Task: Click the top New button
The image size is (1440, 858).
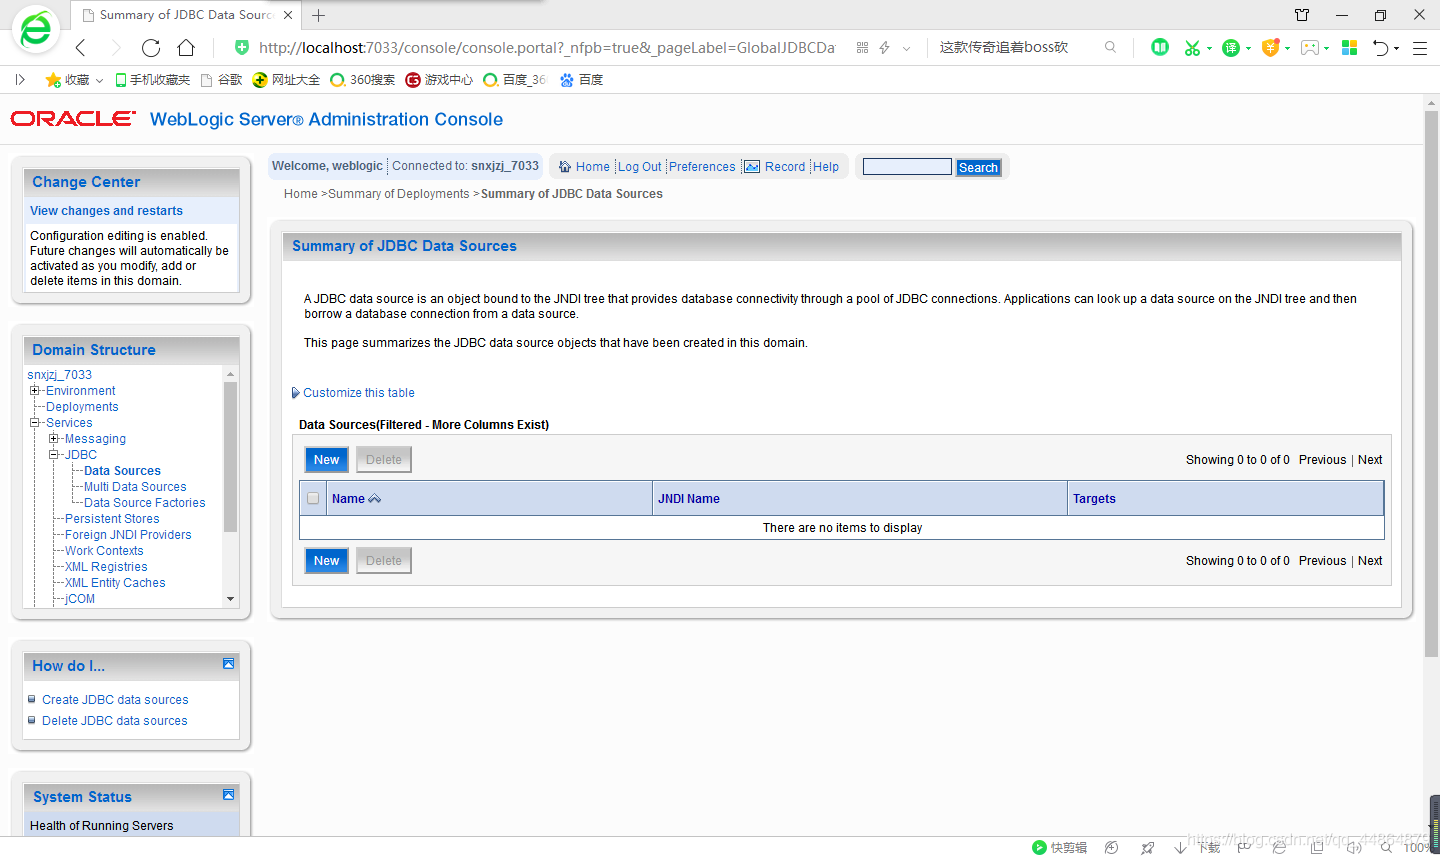Action: coord(327,460)
